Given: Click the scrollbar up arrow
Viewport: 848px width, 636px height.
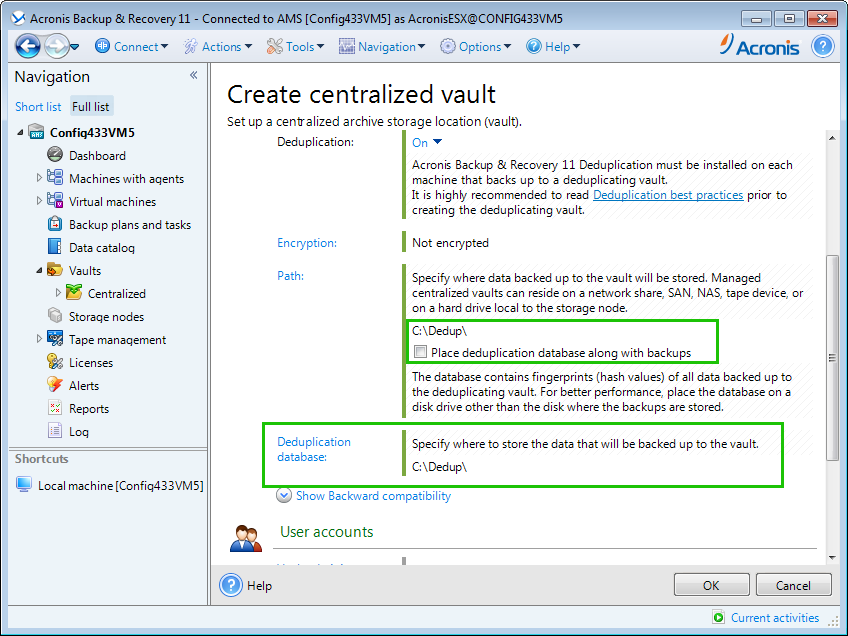Looking at the screenshot, I should click(832, 138).
